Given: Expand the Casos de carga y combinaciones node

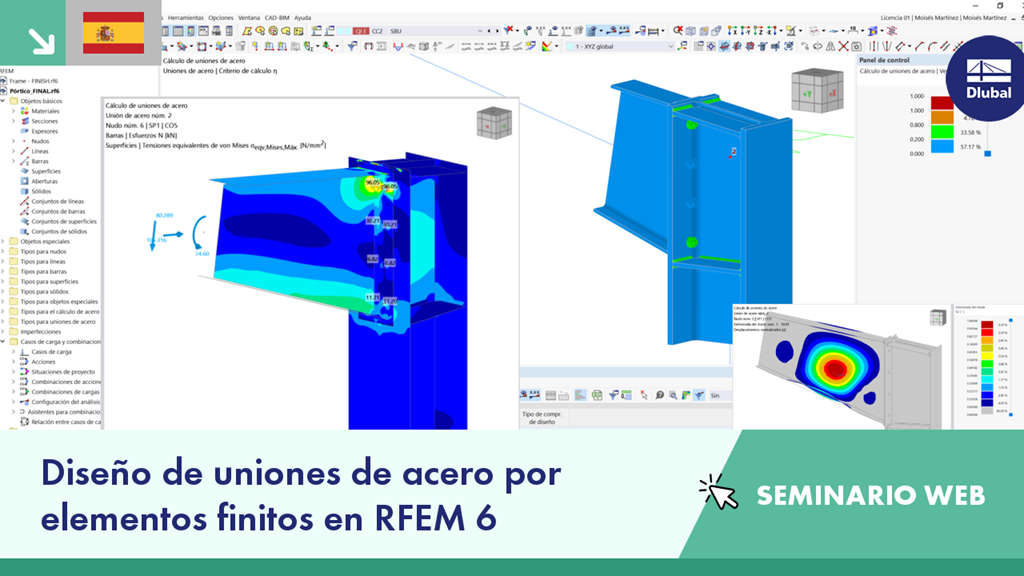Looking at the screenshot, I should pyautogui.click(x=5, y=341).
